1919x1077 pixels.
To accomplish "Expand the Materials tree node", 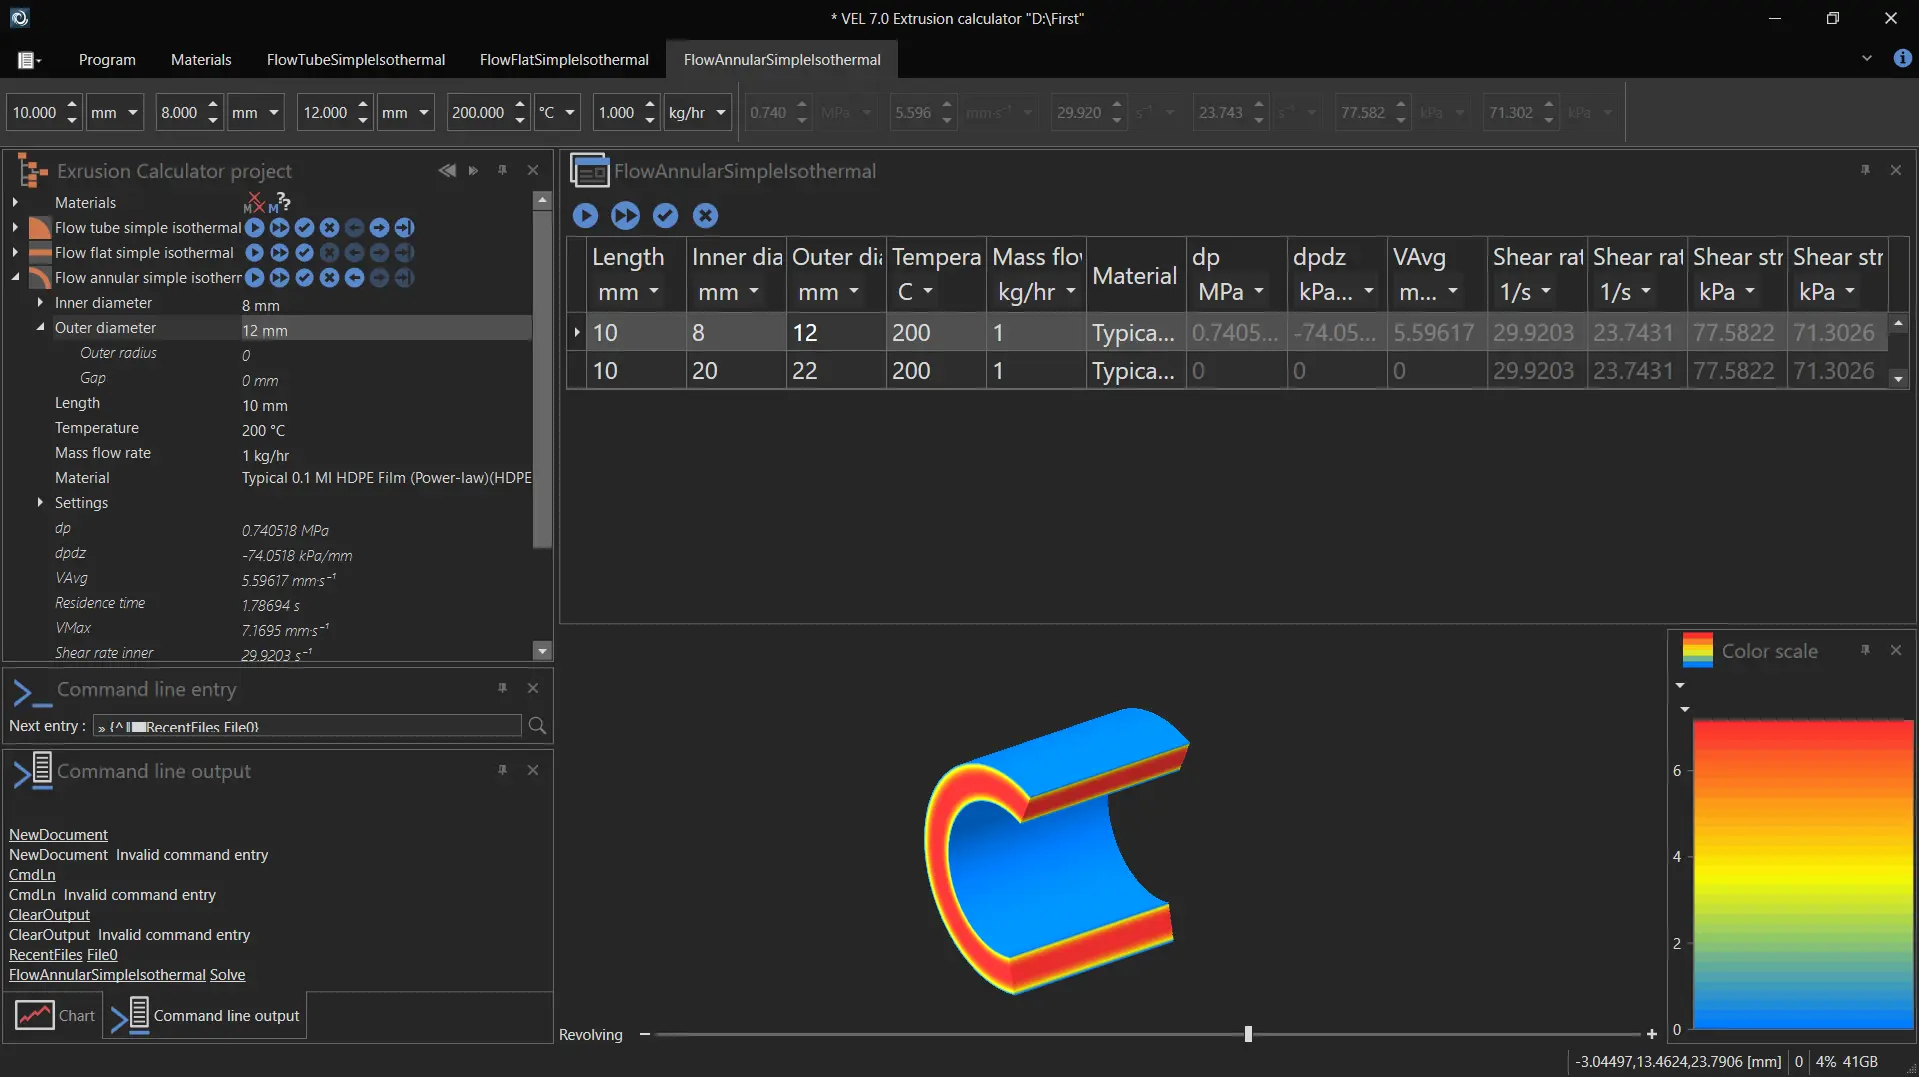I will tap(15, 203).
